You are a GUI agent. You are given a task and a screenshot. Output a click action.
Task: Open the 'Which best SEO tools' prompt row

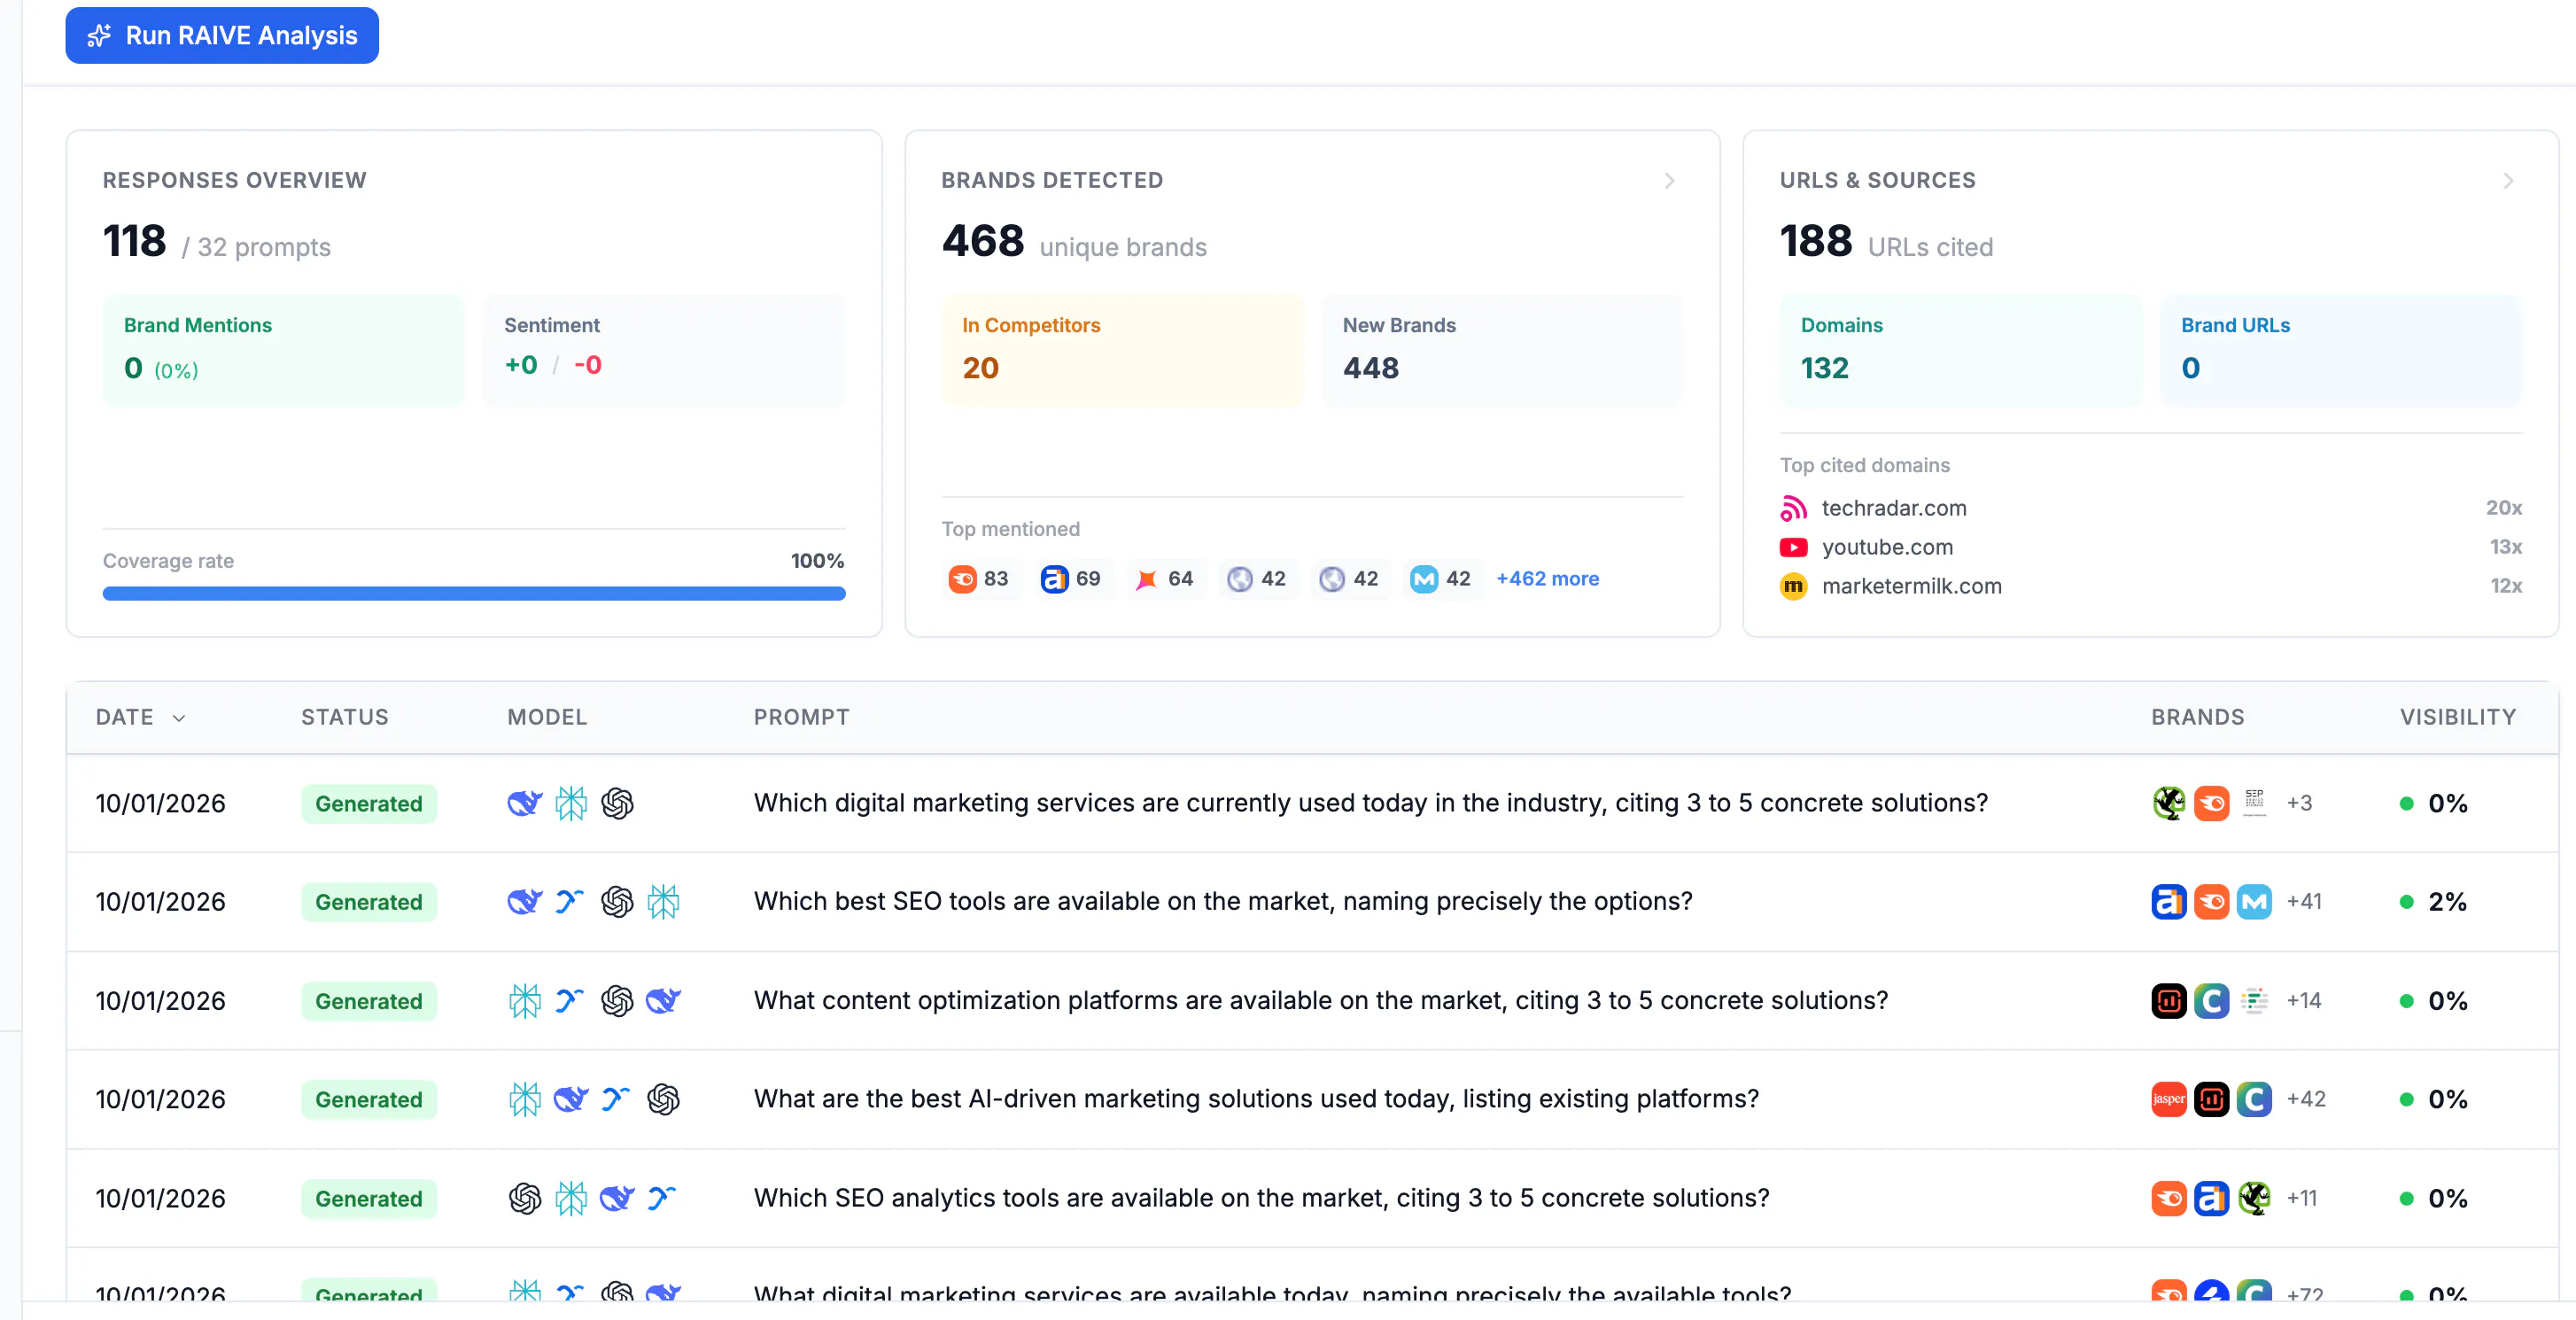[x=1222, y=901]
